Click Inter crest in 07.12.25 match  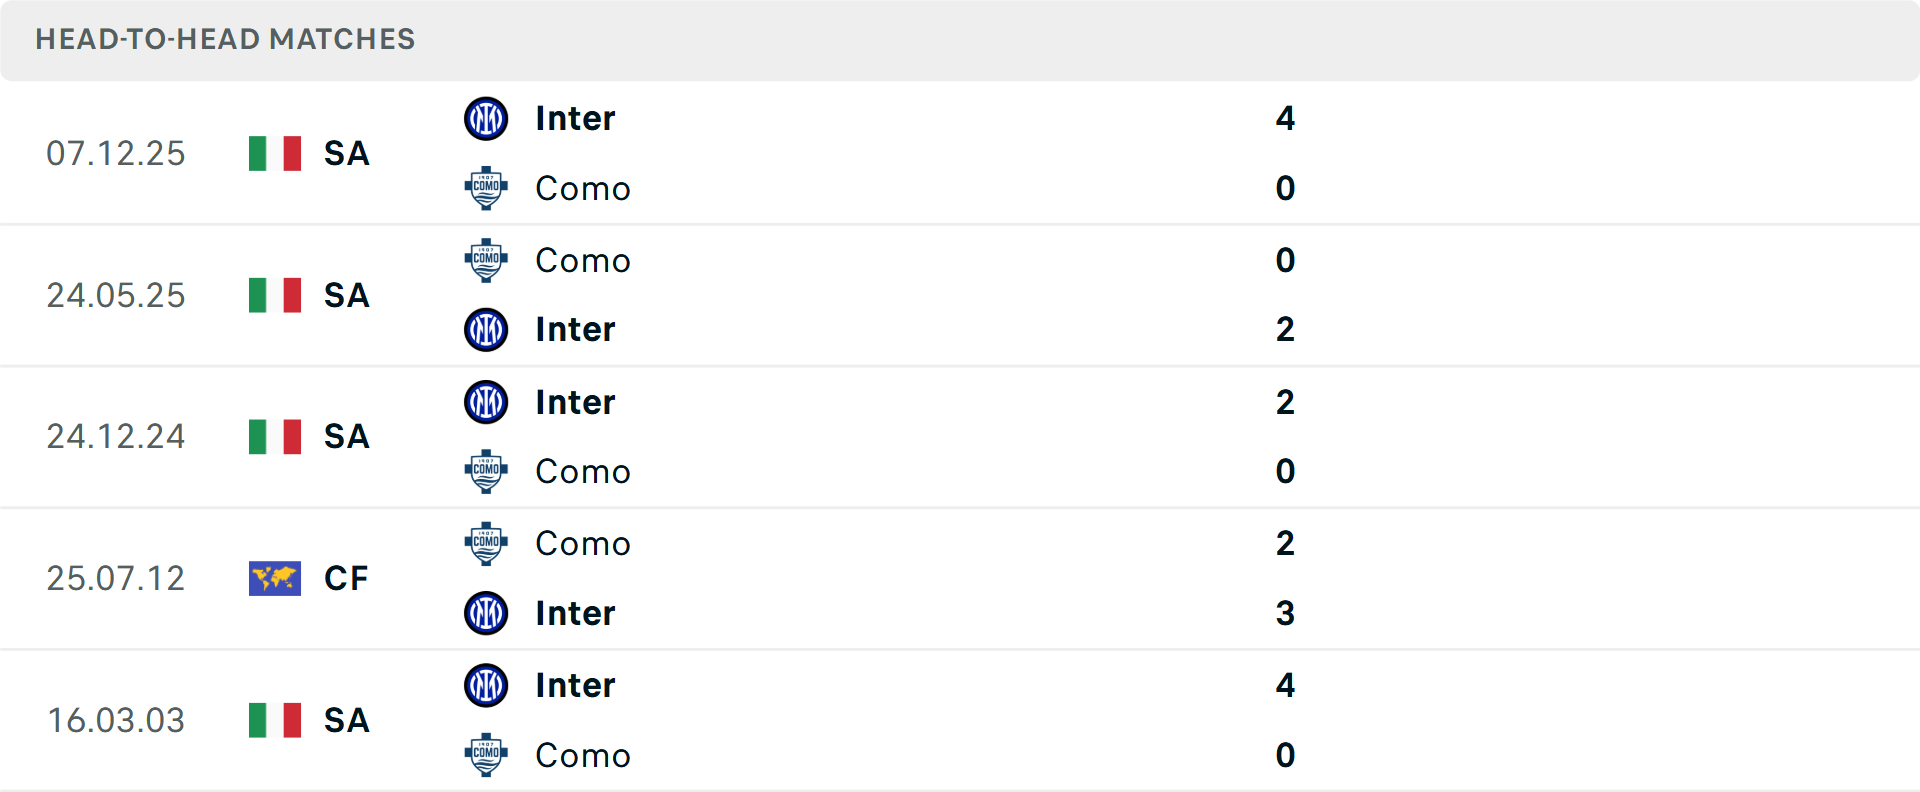tap(486, 119)
